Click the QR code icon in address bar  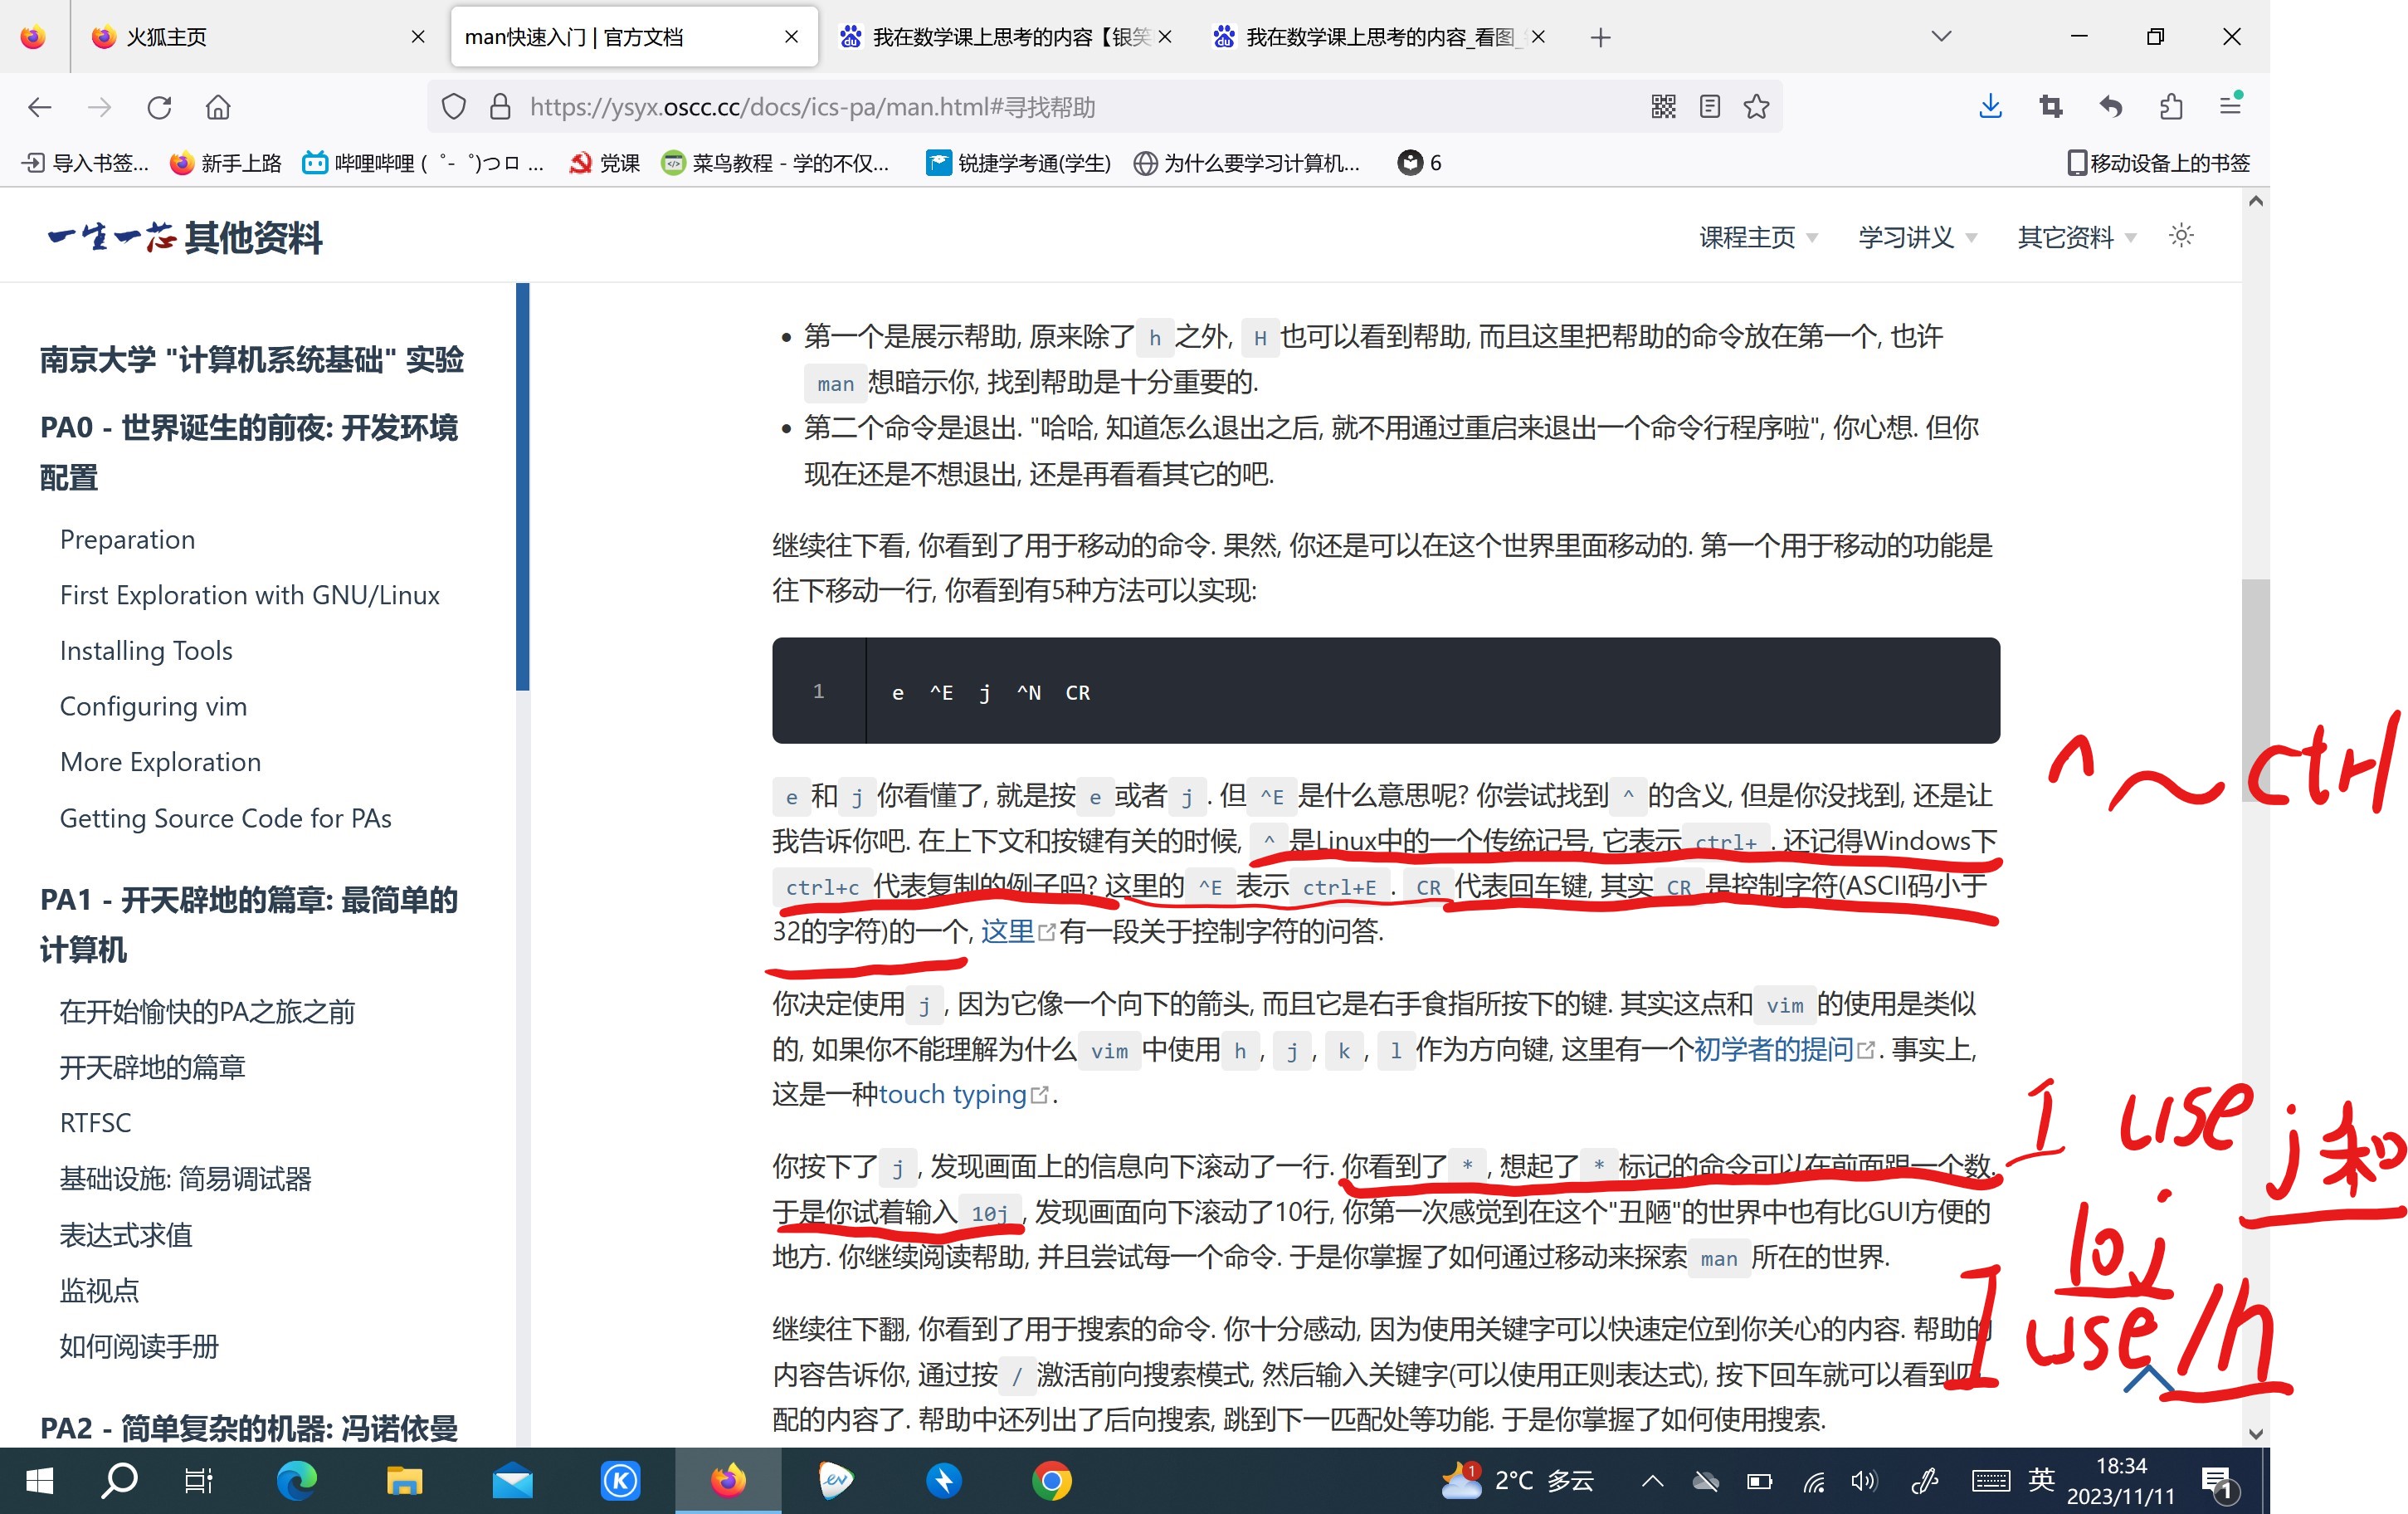[1663, 107]
